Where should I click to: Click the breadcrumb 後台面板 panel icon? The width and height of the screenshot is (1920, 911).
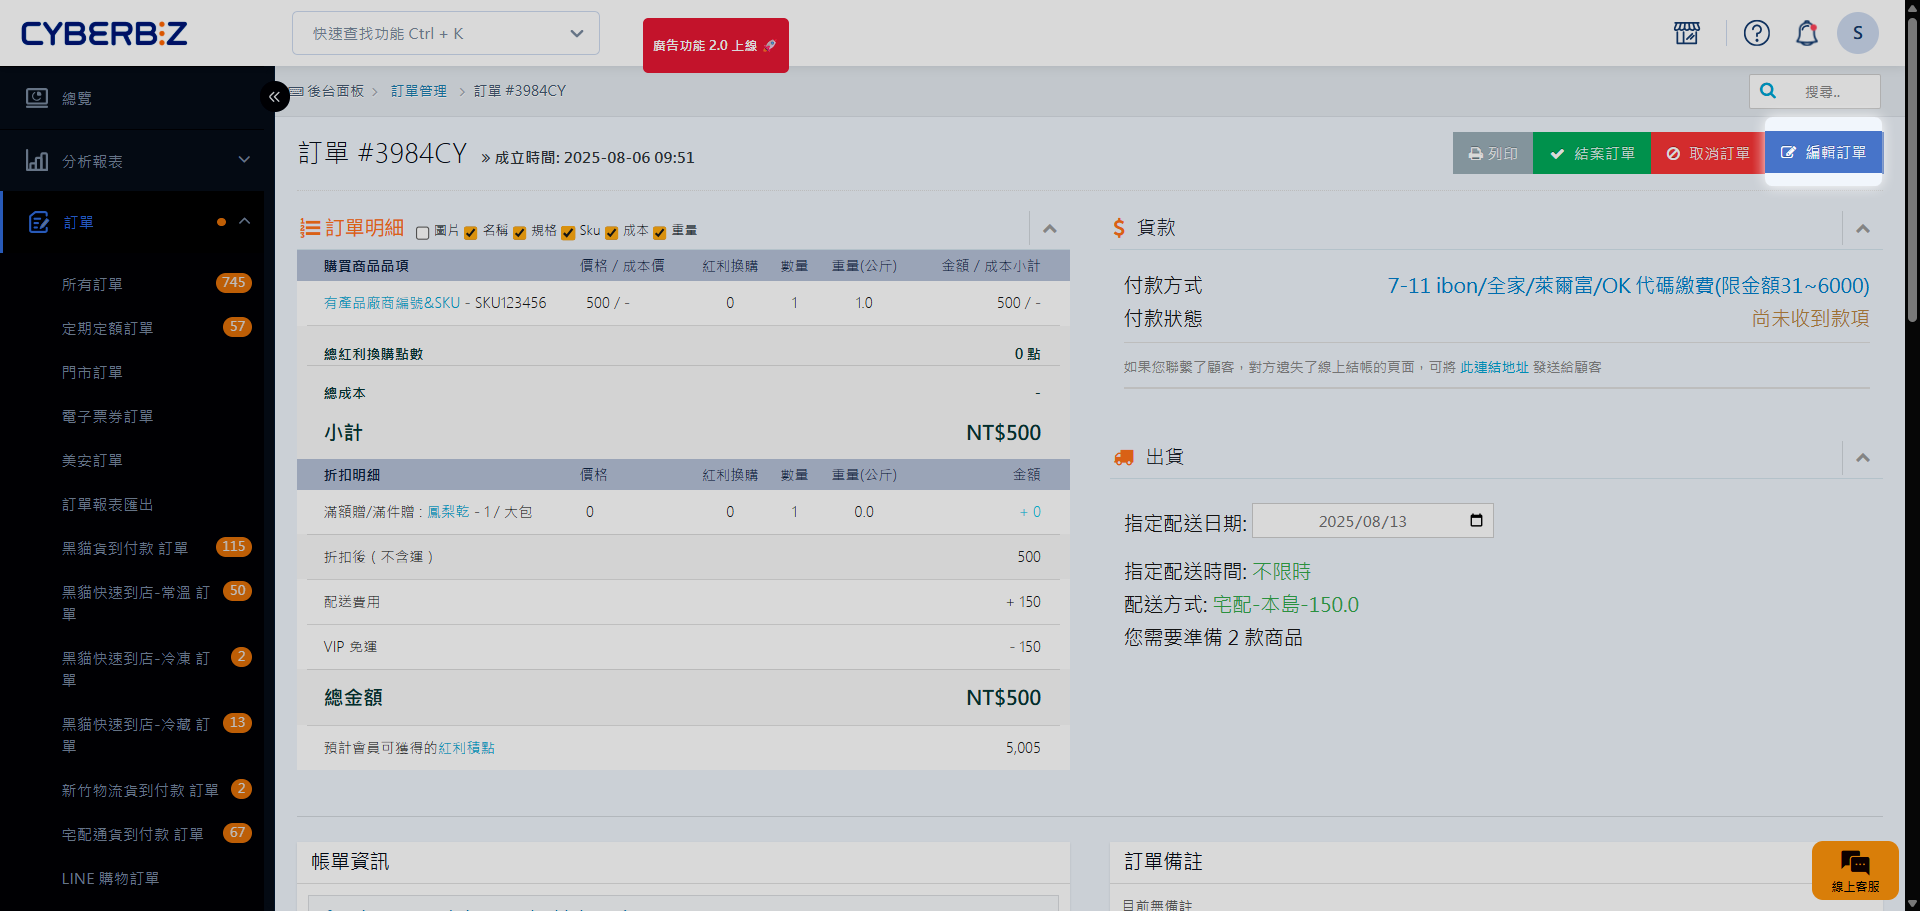(297, 91)
